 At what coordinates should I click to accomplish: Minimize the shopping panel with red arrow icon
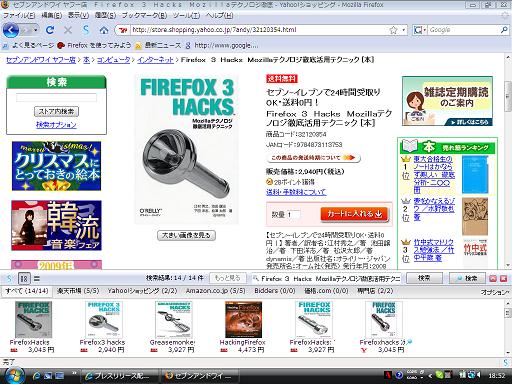493,278
